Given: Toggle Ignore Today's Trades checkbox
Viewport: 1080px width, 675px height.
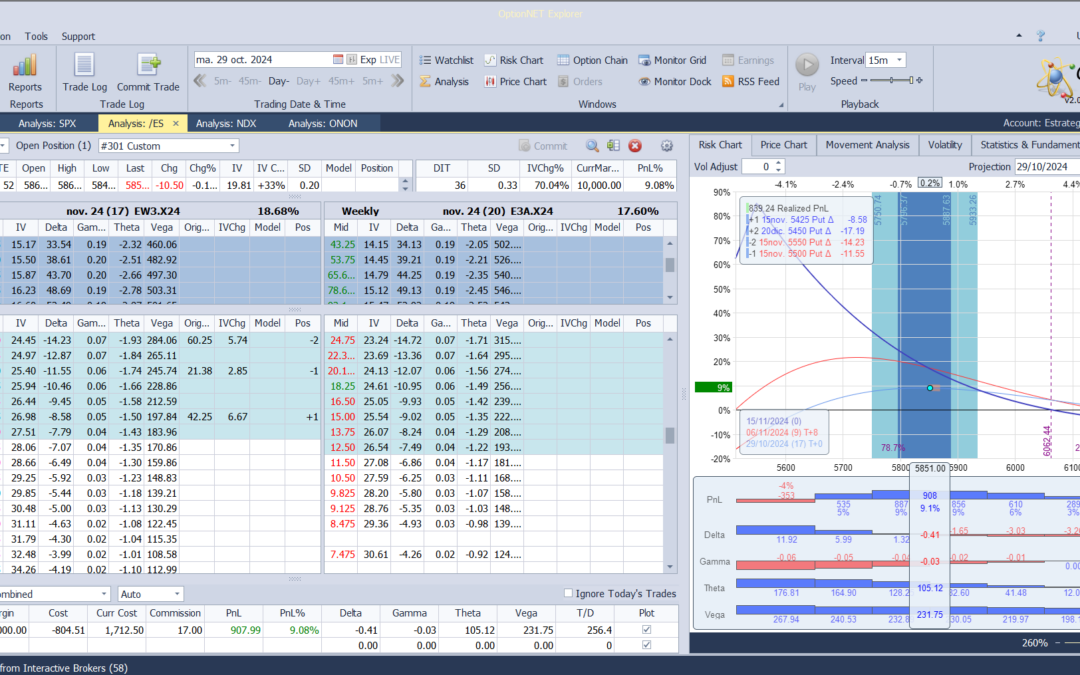Looking at the screenshot, I should tap(568, 593).
